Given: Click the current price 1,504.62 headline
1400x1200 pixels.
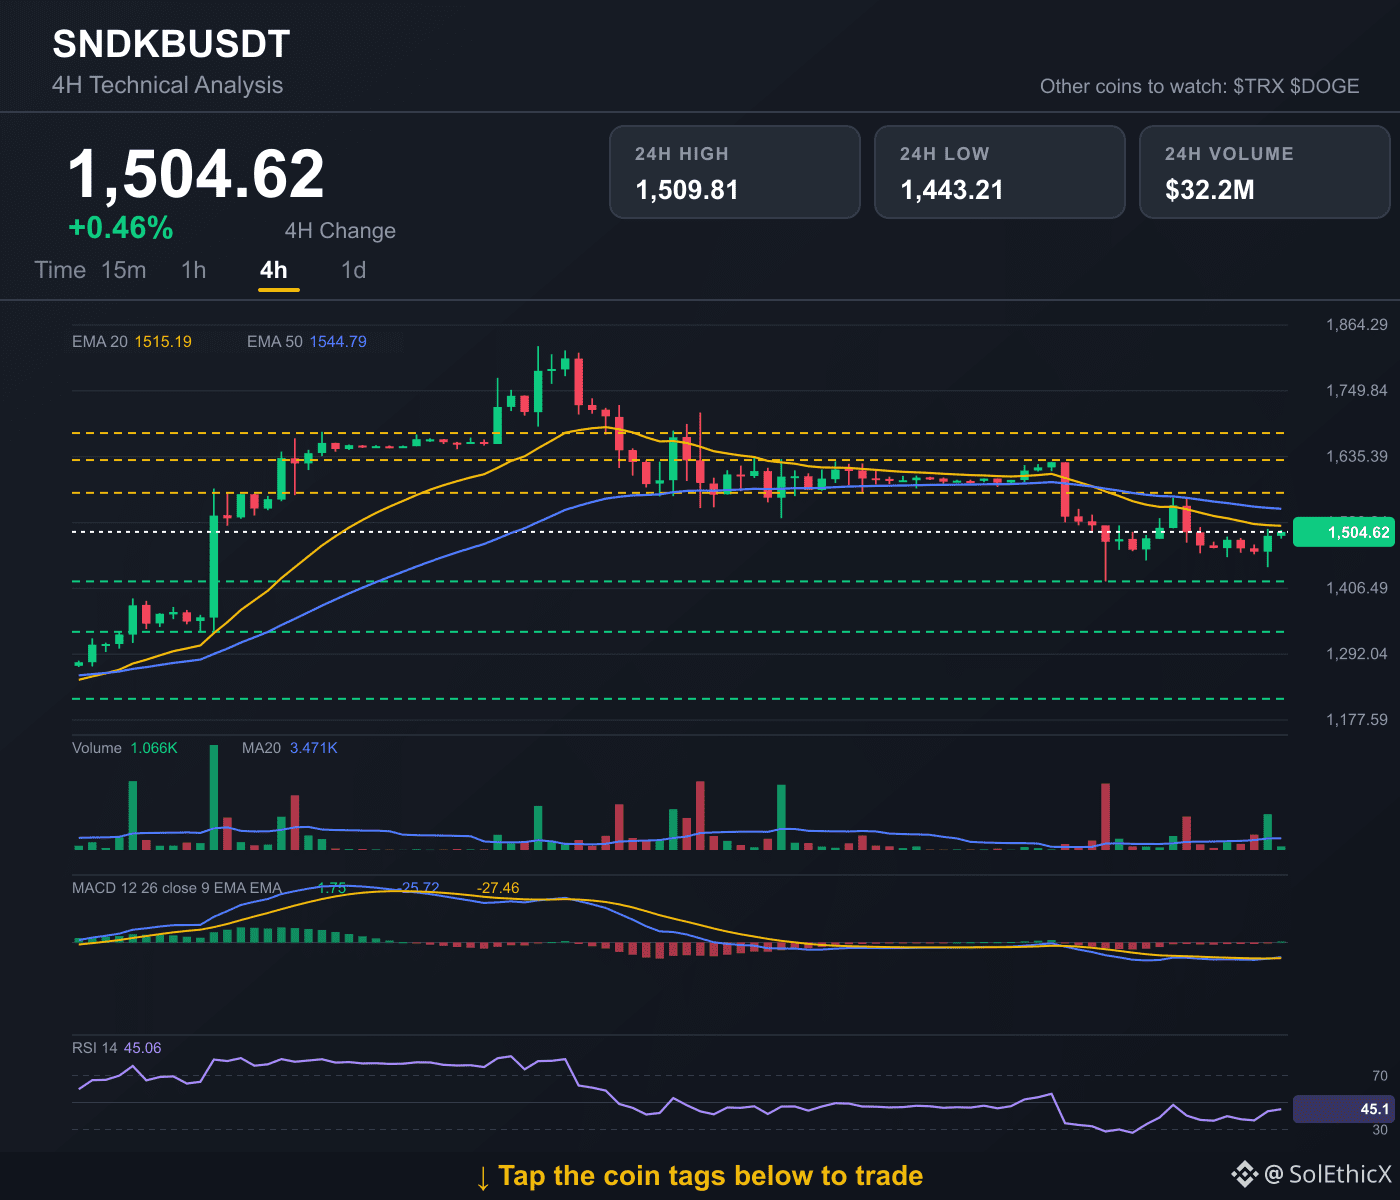Looking at the screenshot, I should coord(196,174).
